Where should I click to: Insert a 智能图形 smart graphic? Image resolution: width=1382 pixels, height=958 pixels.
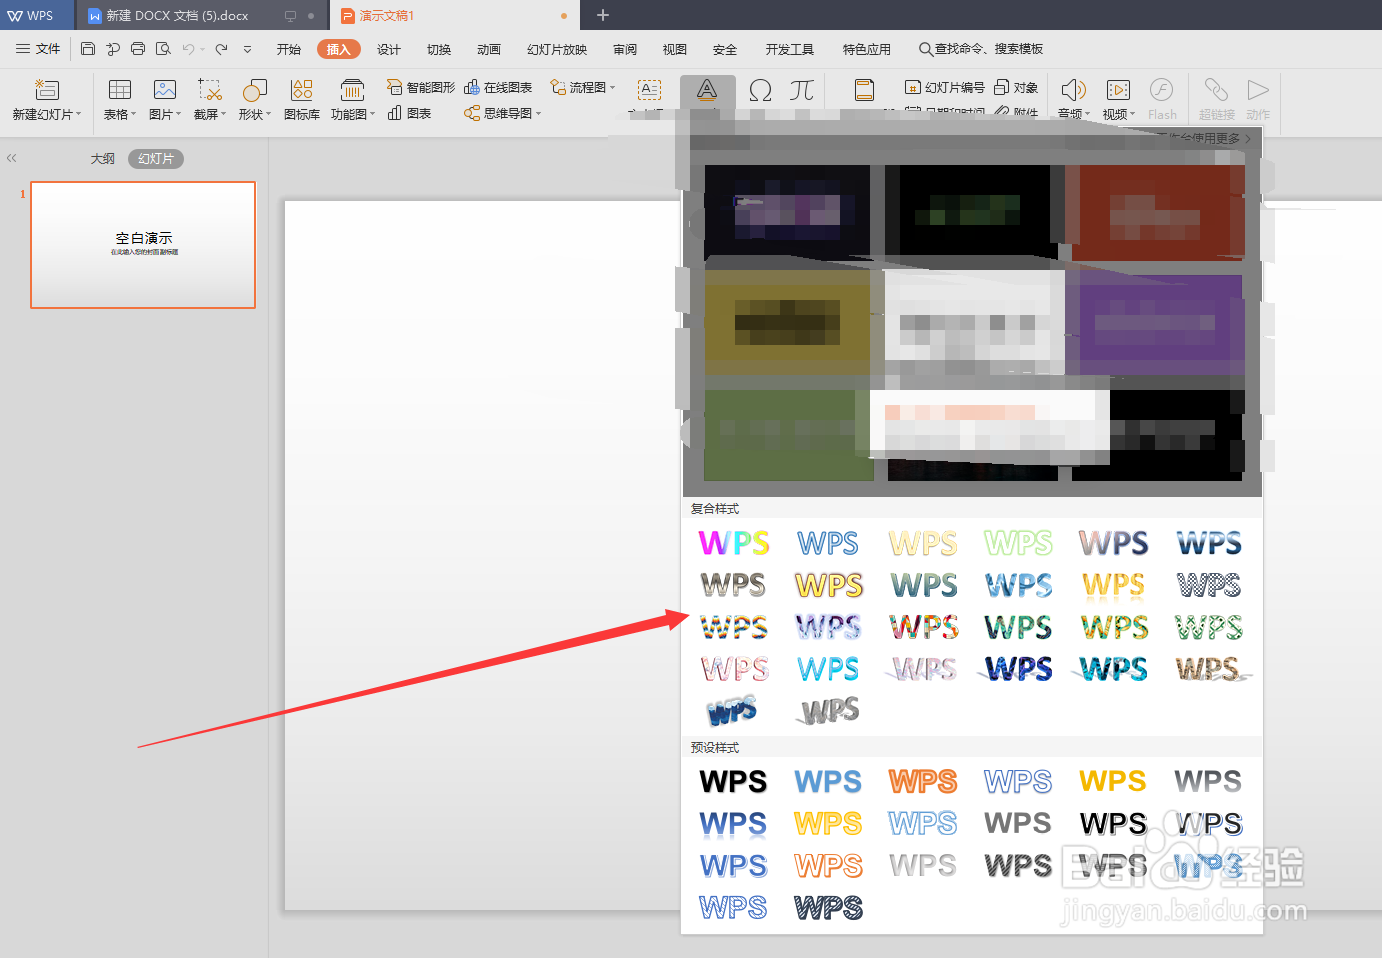pyautogui.click(x=421, y=88)
